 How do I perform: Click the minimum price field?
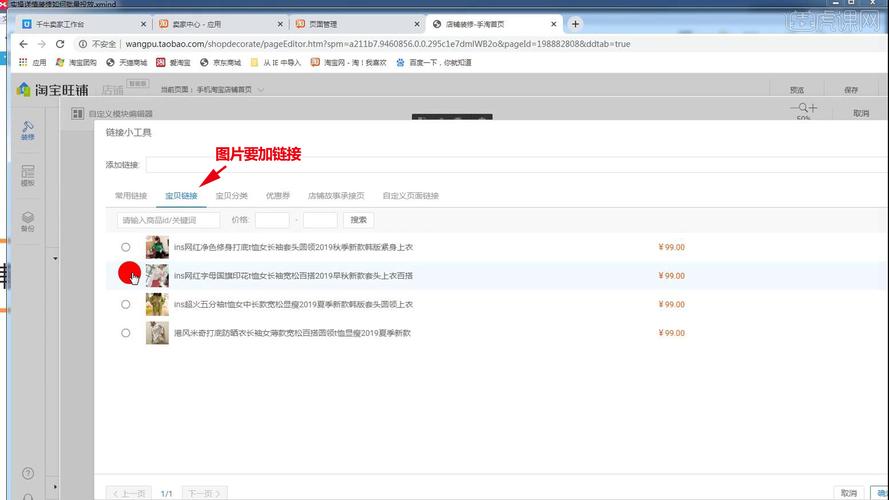272,220
